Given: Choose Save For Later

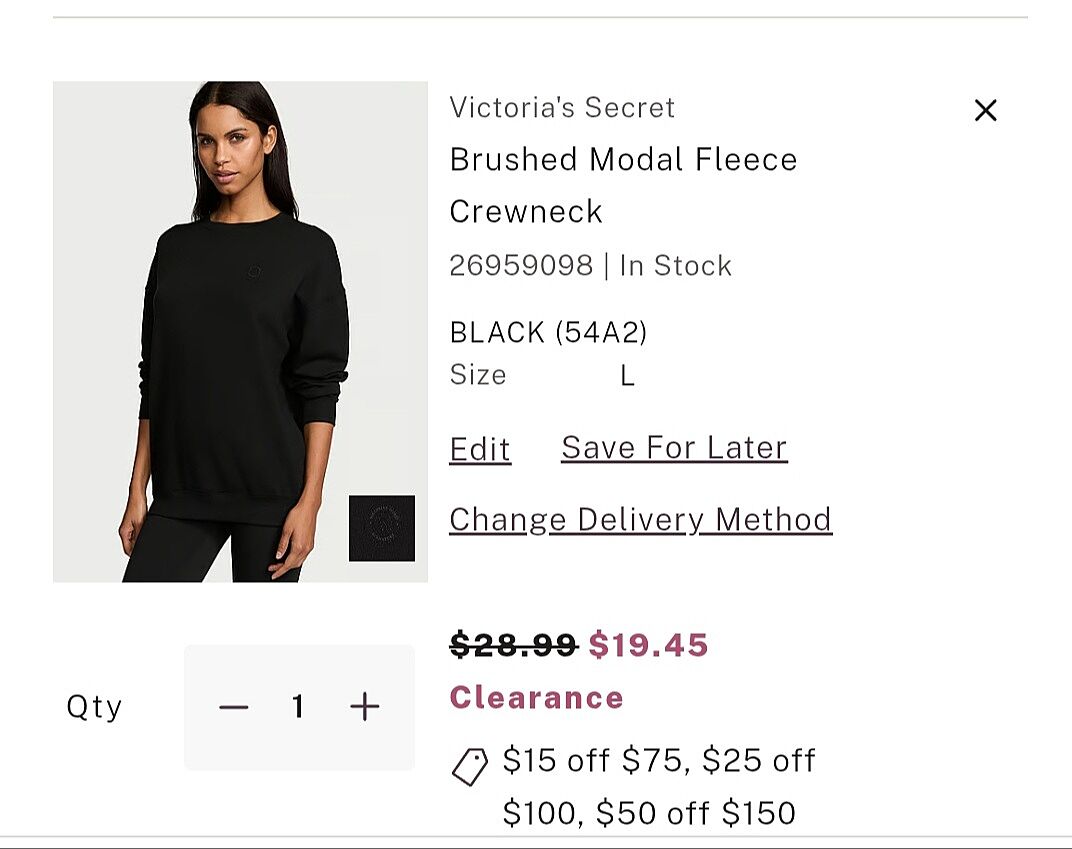Looking at the screenshot, I should (x=674, y=447).
